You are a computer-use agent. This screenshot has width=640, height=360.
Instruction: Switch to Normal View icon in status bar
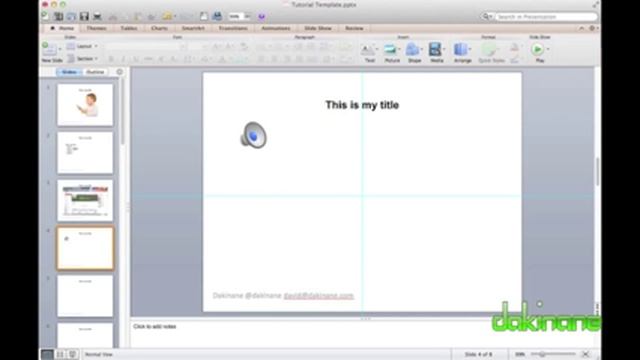point(47,354)
